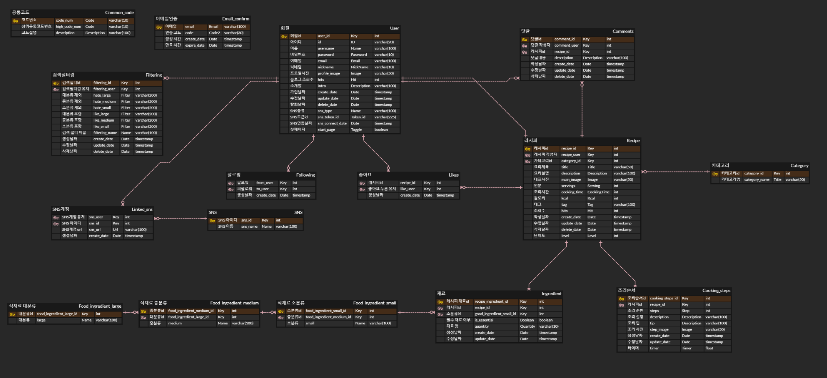Select the quantity row in Ingredient table
827x378 pixels.
(499, 326)
